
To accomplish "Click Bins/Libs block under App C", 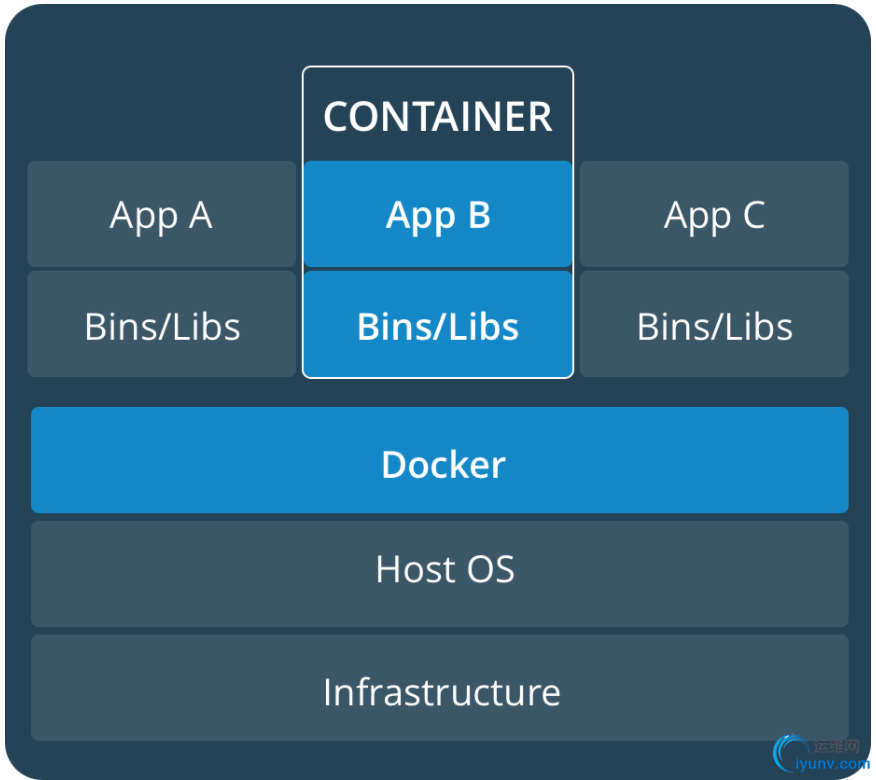I will (x=714, y=325).
